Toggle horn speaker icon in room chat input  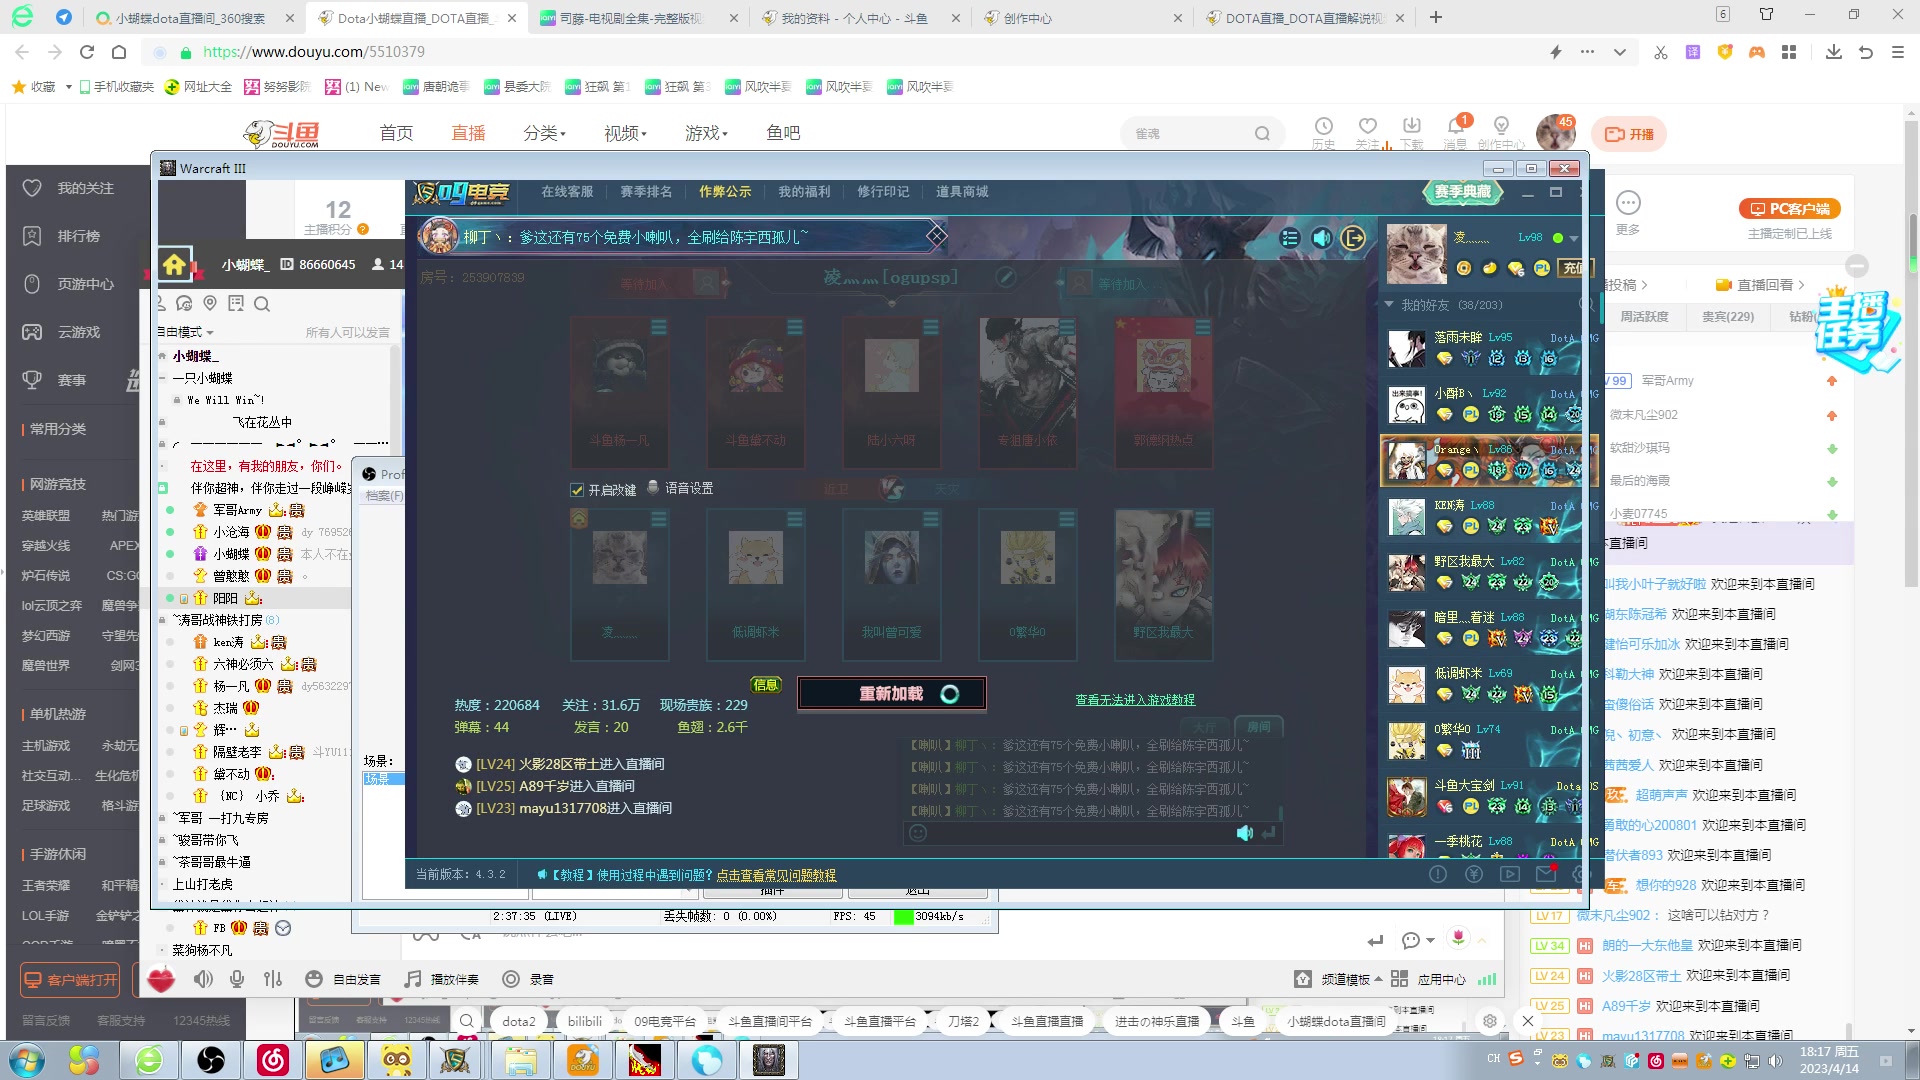(x=1244, y=833)
